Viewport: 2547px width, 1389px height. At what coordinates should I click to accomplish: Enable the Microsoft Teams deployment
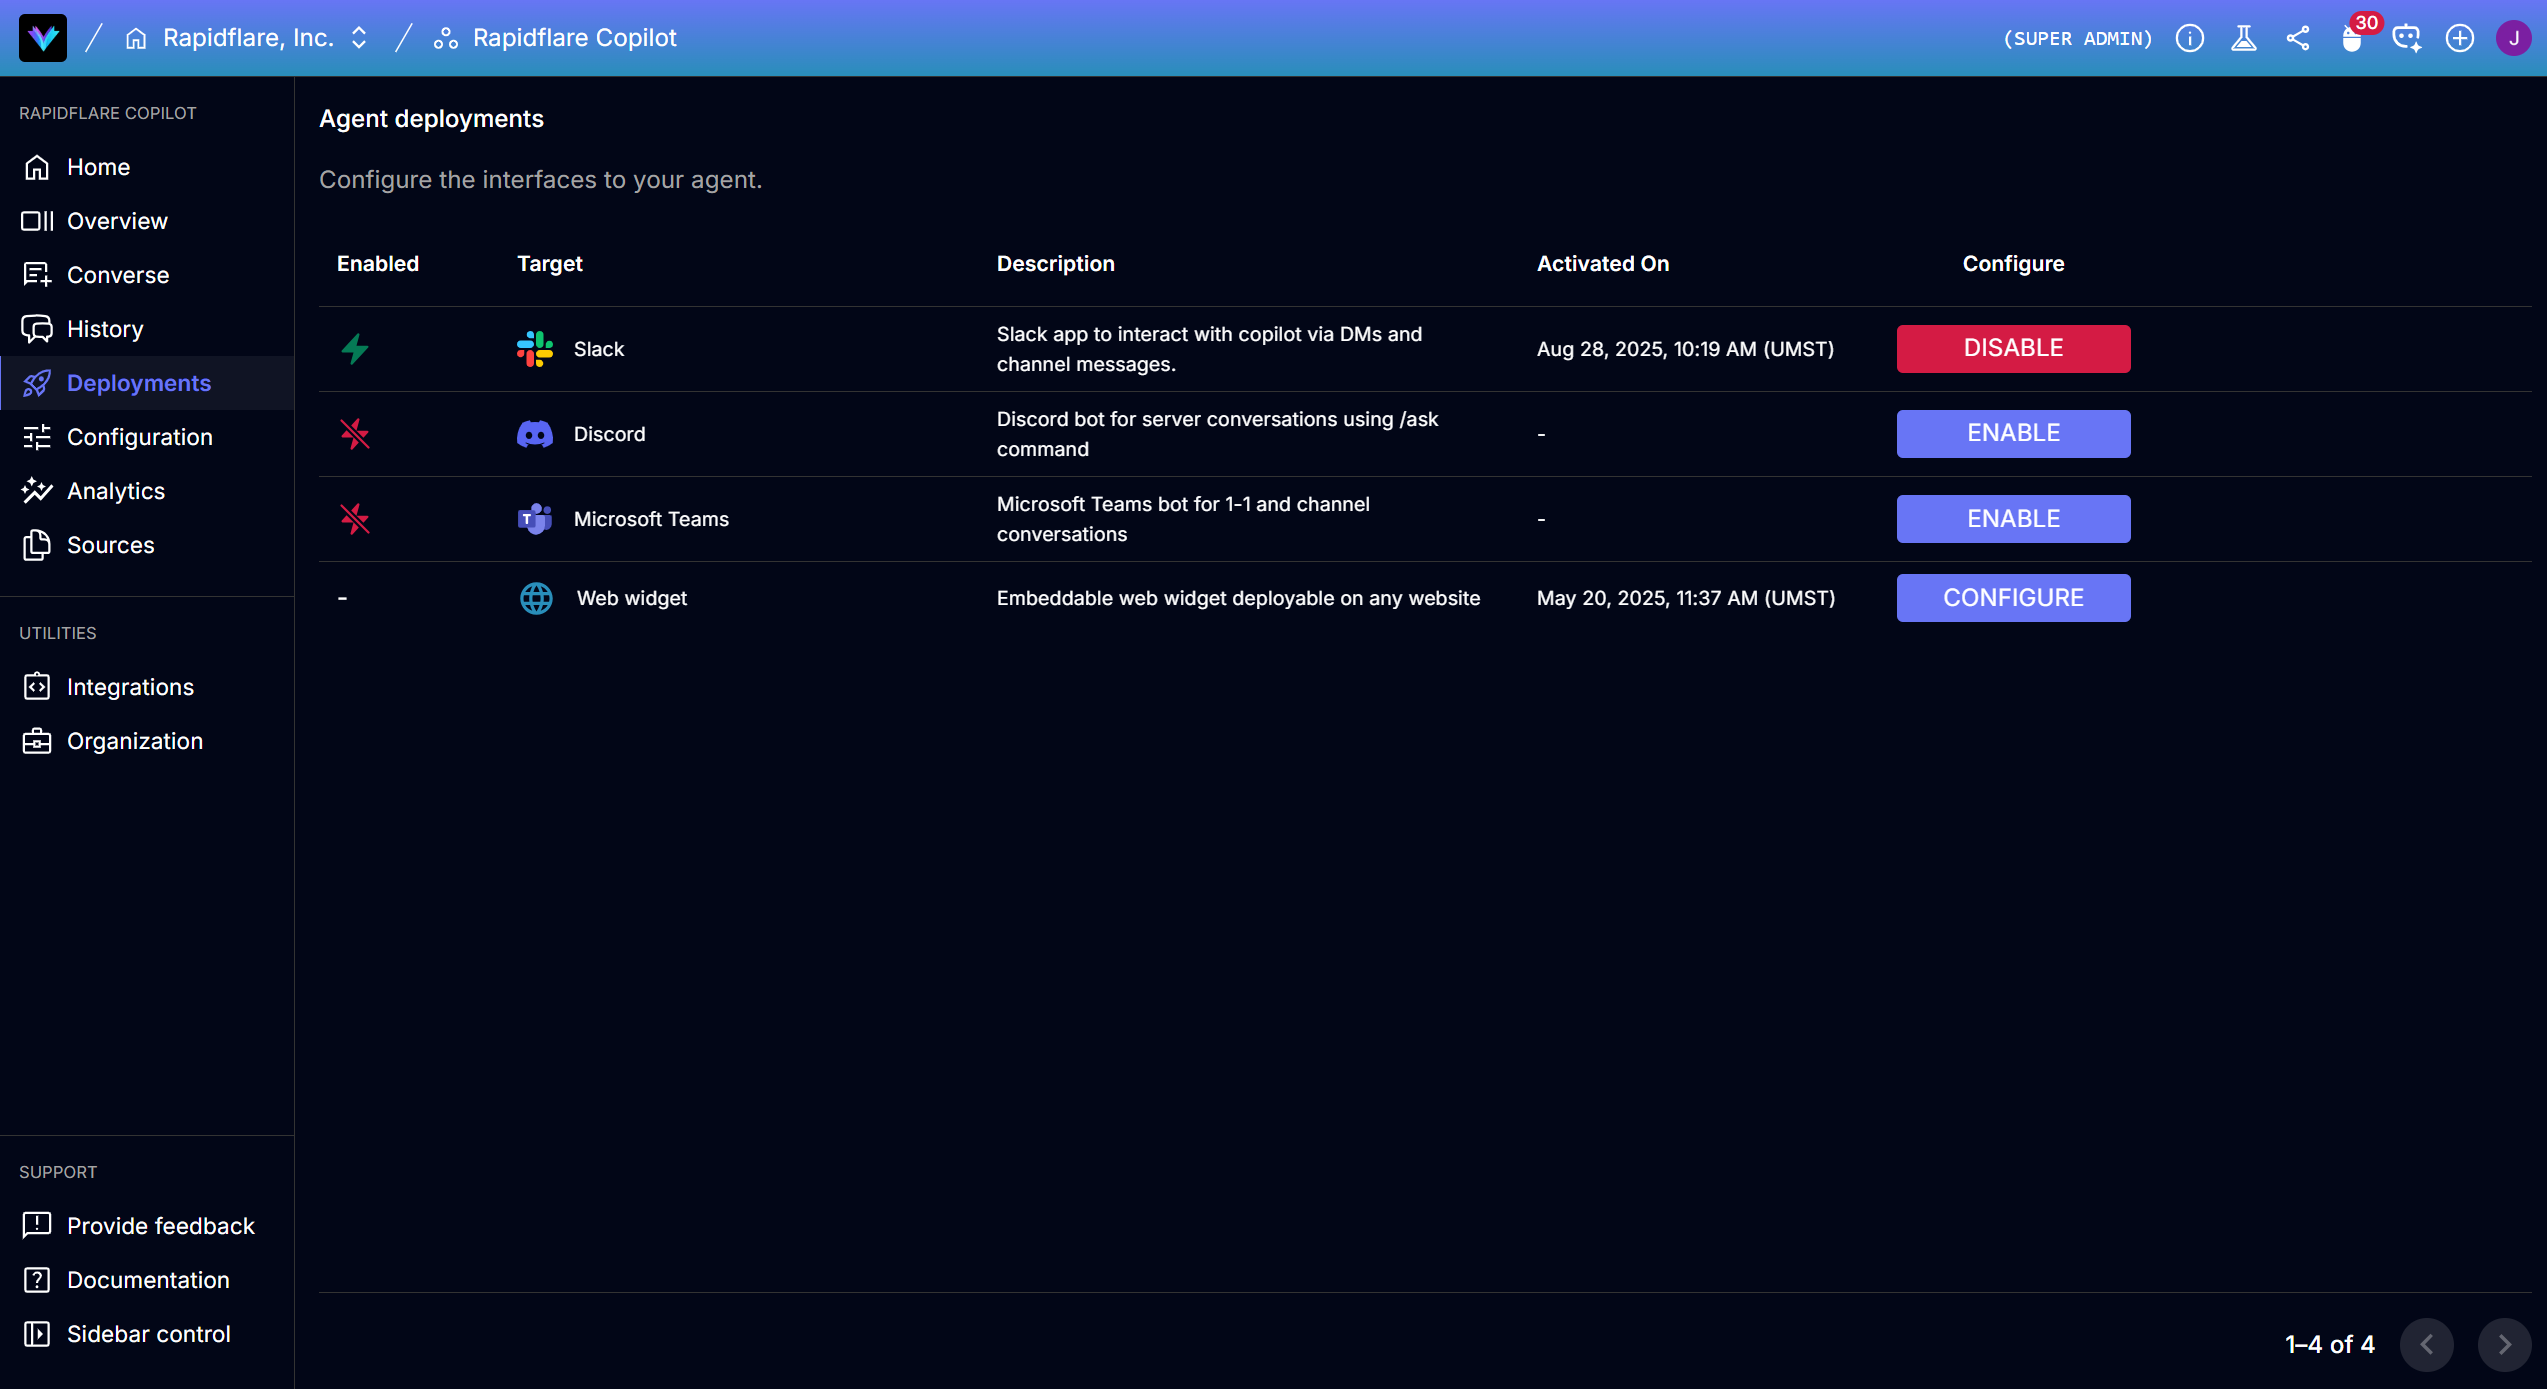tap(2013, 518)
